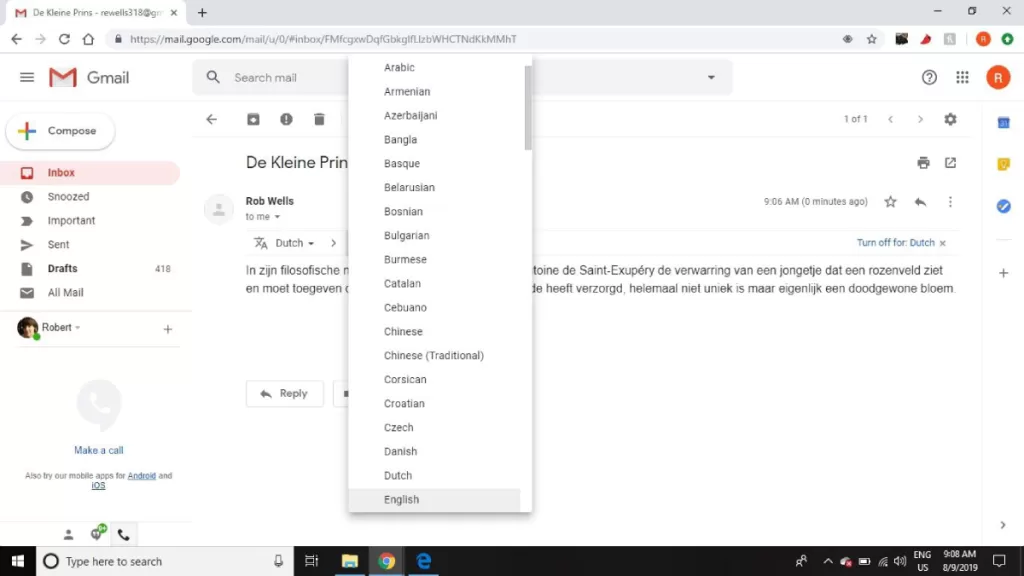Open search options dropdown arrow
1024x576 pixels.
[x=711, y=78]
